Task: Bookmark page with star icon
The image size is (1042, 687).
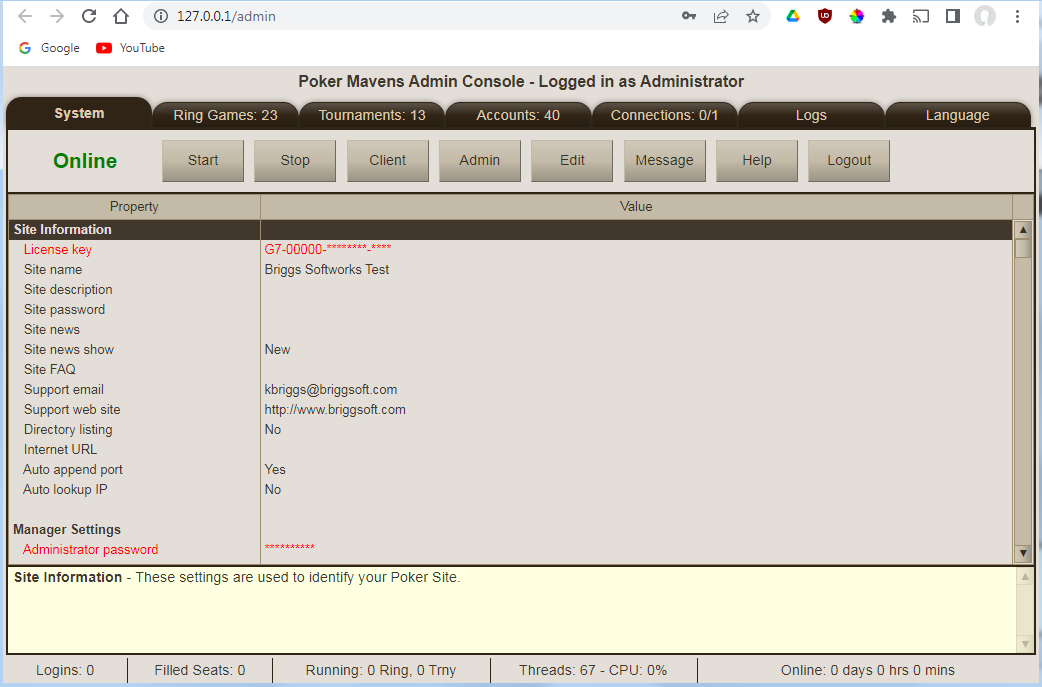Action: point(753,16)
